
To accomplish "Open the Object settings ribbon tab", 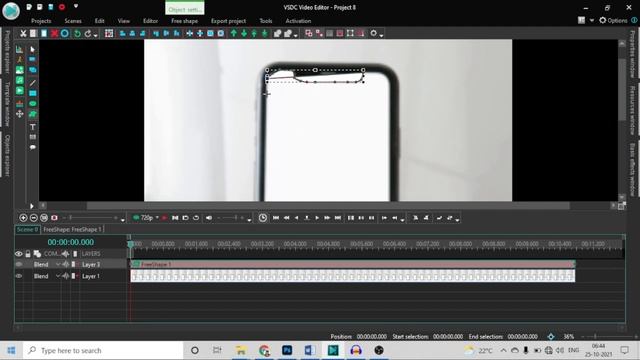I will [x=184, y=9].
